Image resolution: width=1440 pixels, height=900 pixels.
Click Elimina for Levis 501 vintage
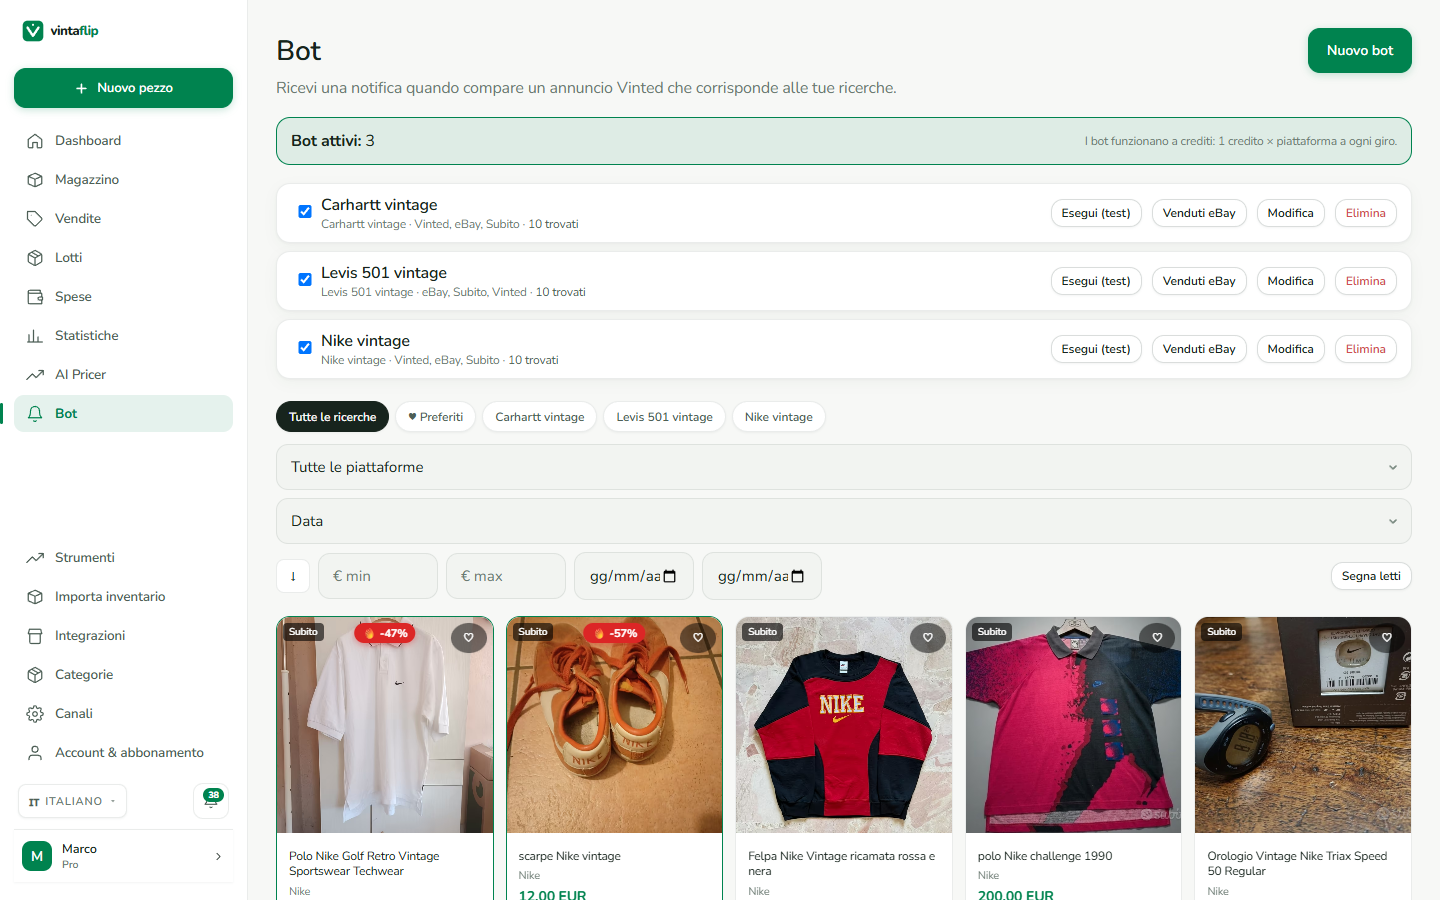(x=1366, y=281)
